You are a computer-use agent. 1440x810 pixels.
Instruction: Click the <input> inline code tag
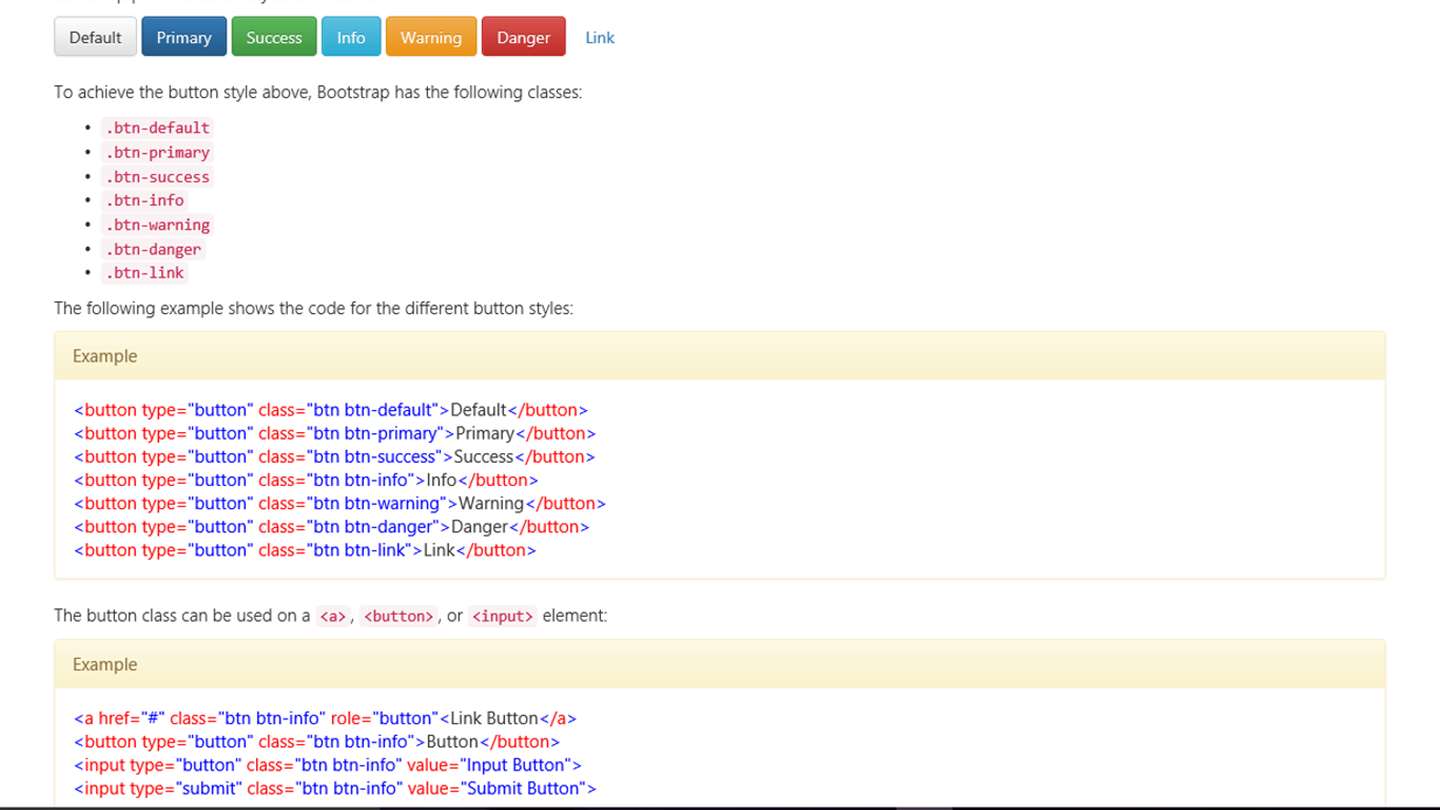tap(503, 616)
